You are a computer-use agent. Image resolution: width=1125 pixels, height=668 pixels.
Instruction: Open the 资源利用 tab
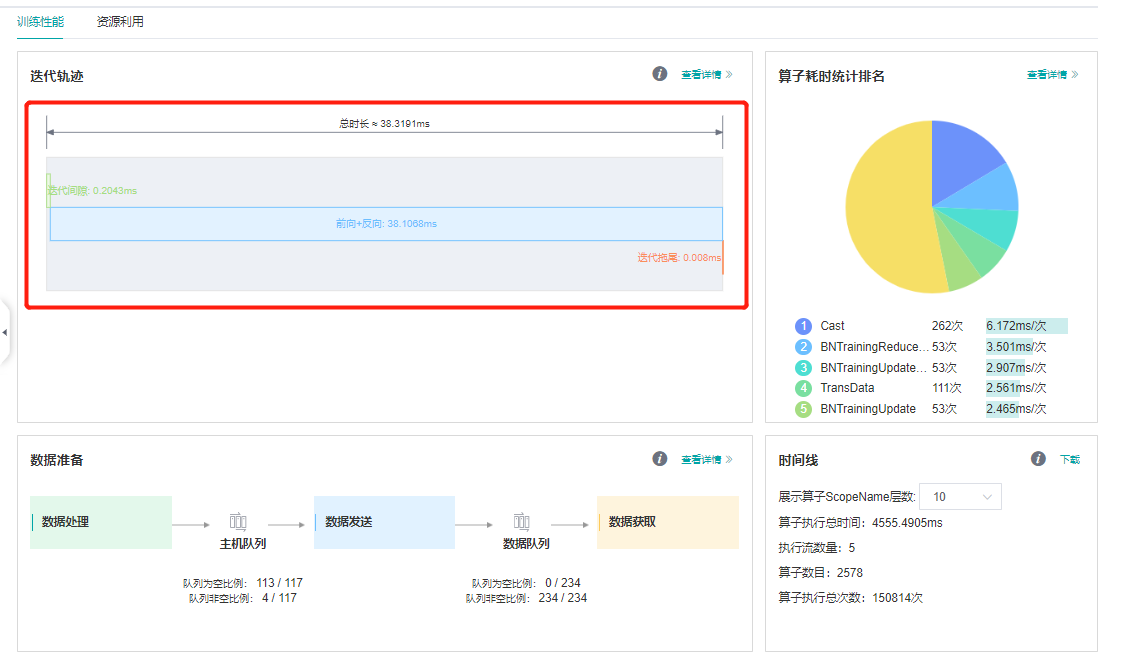pyautogui.click(x=120, y=21)
